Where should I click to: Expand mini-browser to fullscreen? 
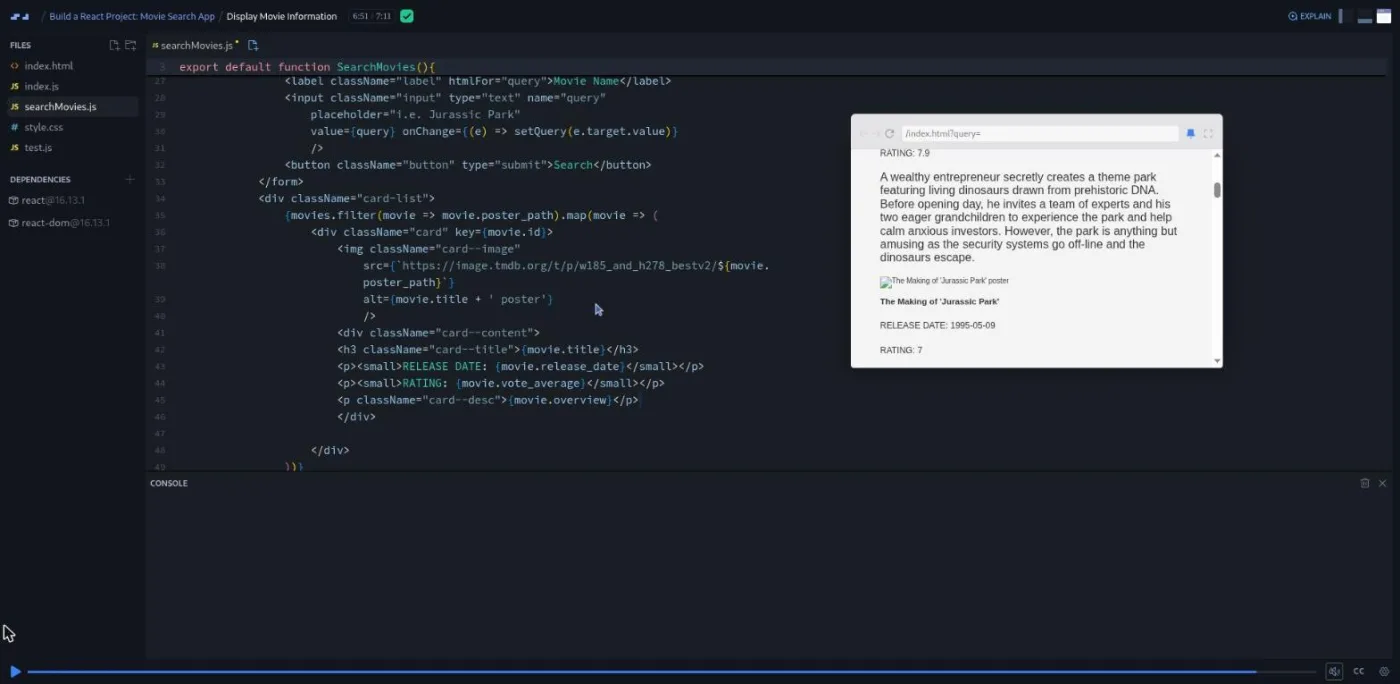click(x=1208, y=133)
